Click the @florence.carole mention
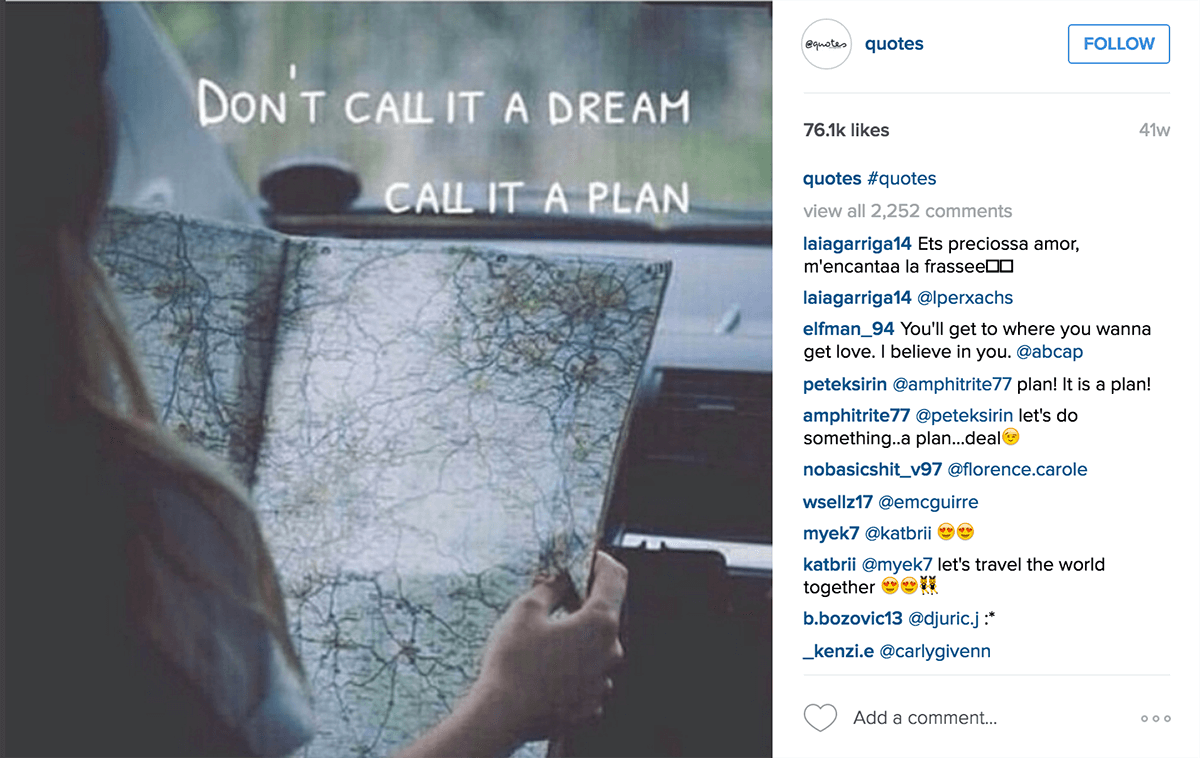Viewport: 1200px width, 758px height. point(1017,470)
